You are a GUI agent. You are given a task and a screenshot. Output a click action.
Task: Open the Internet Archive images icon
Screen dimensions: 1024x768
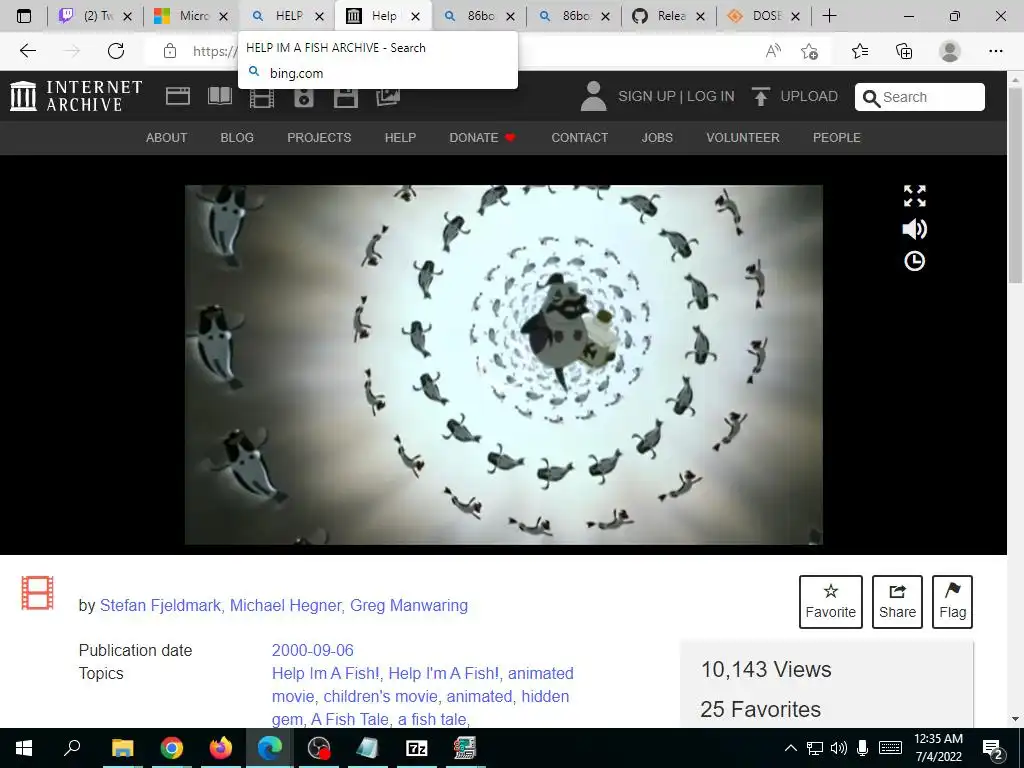point(388,98)
